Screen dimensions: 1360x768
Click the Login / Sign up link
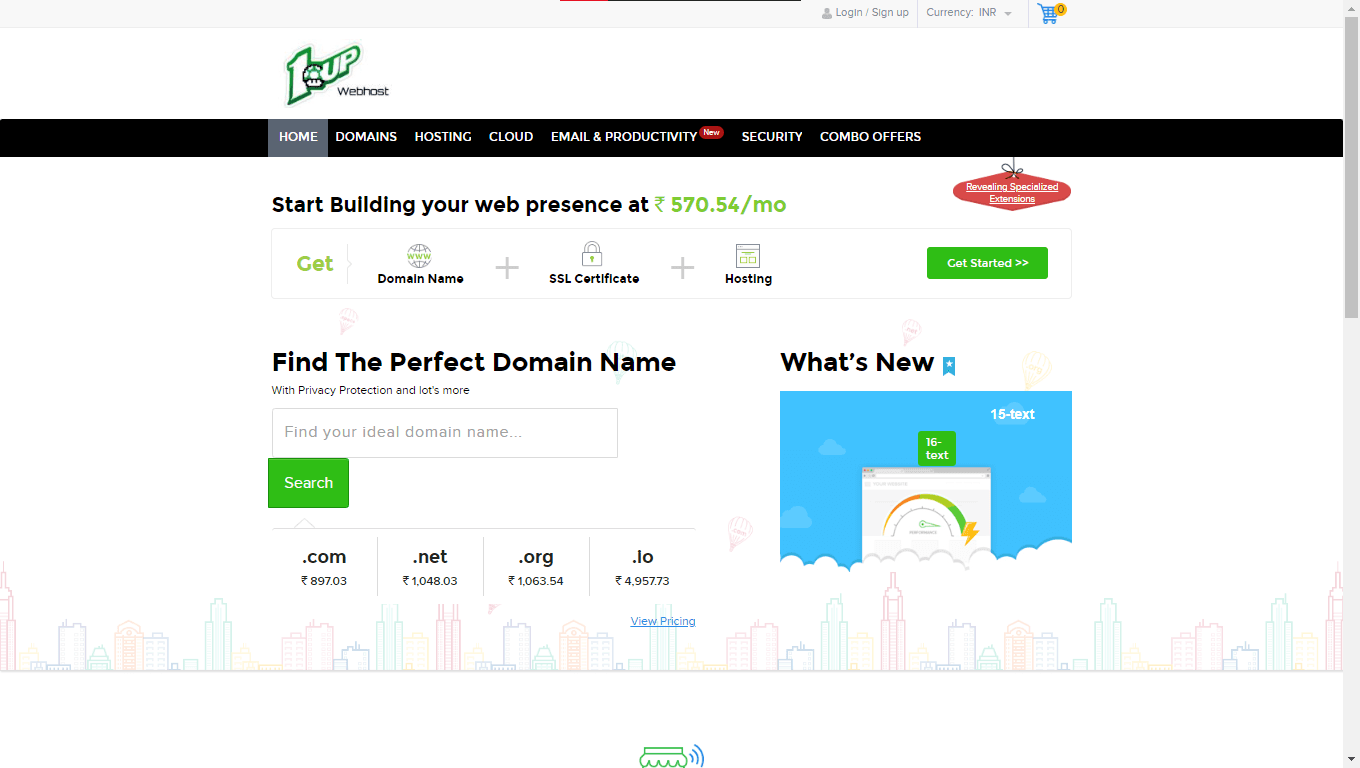(870, 12)
